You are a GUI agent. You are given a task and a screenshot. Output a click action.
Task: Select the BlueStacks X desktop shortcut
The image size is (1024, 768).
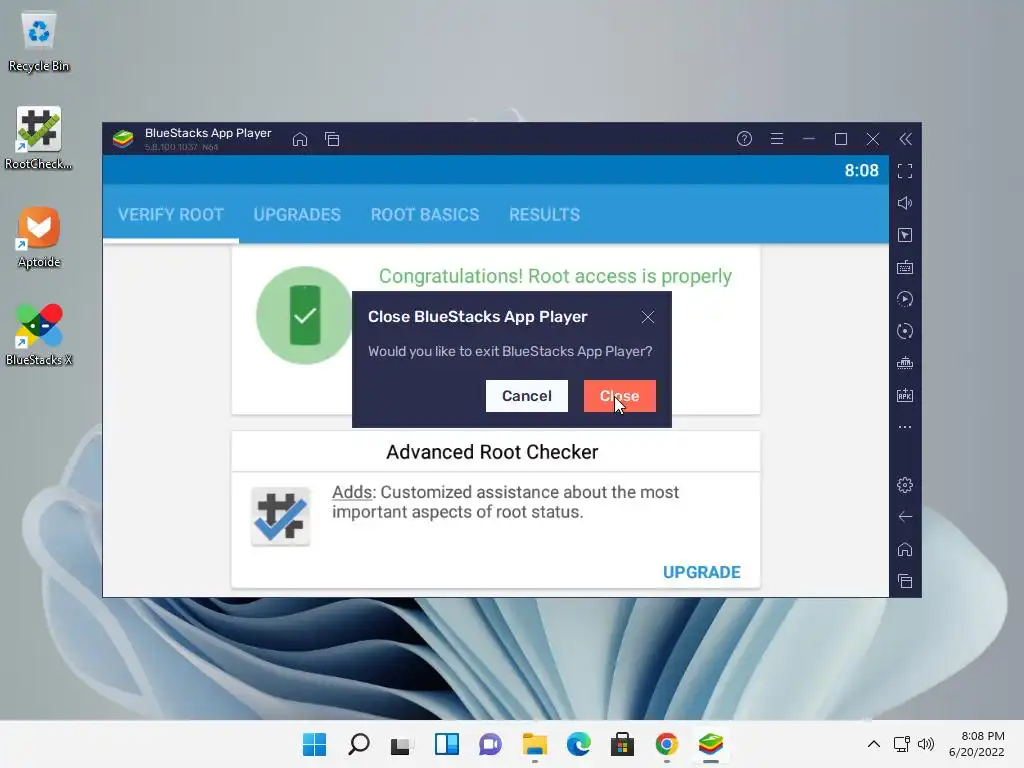tap(39, 335)
